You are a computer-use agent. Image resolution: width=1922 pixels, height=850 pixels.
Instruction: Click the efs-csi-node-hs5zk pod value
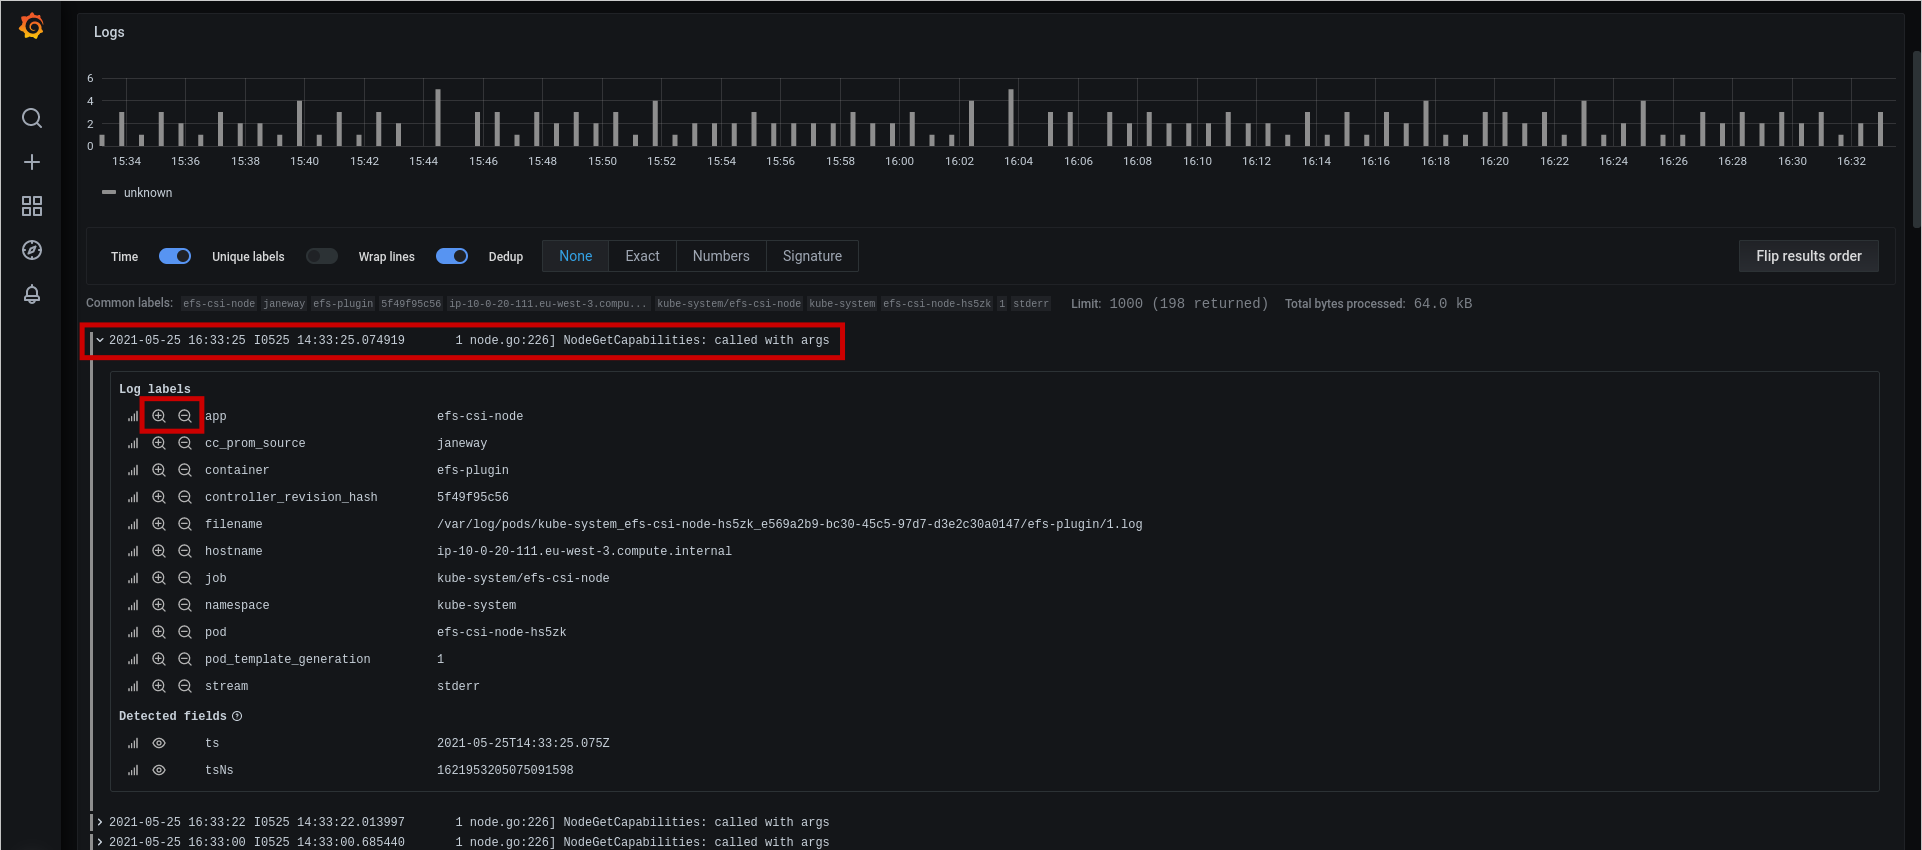tap(501, 632)
